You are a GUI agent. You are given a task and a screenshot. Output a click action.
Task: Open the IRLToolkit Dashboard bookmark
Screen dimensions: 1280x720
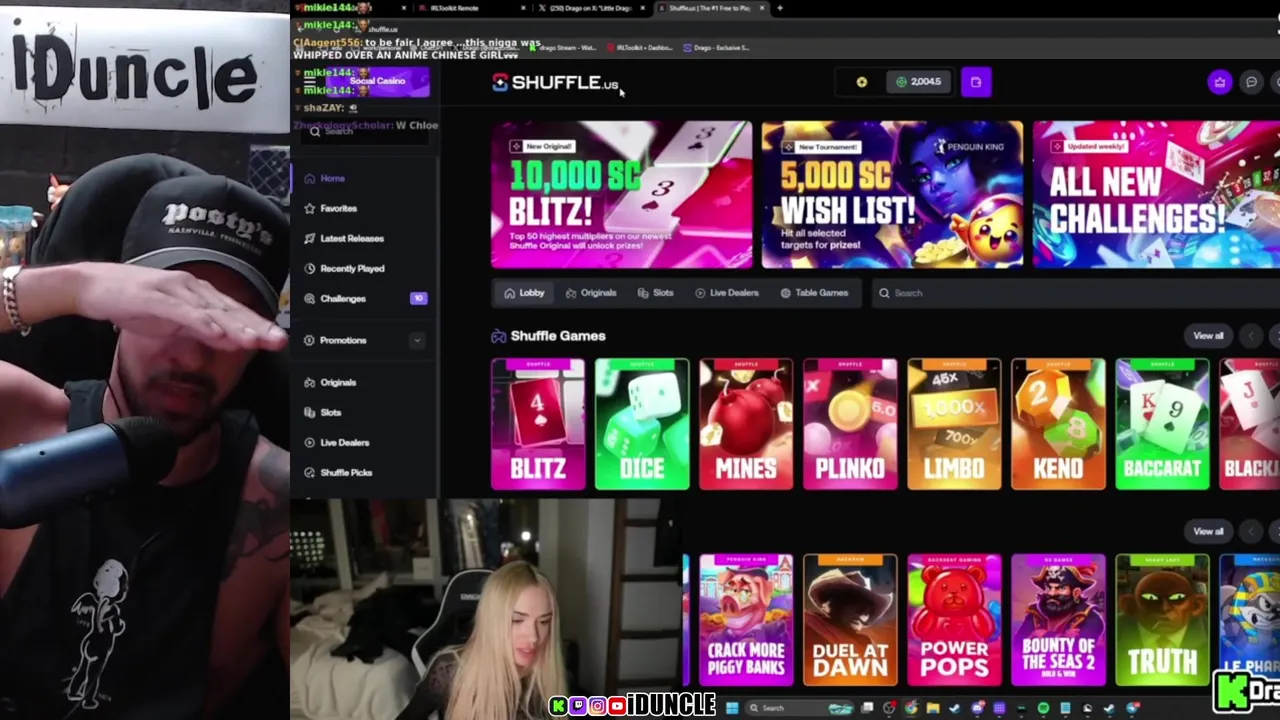click(640, 47)
